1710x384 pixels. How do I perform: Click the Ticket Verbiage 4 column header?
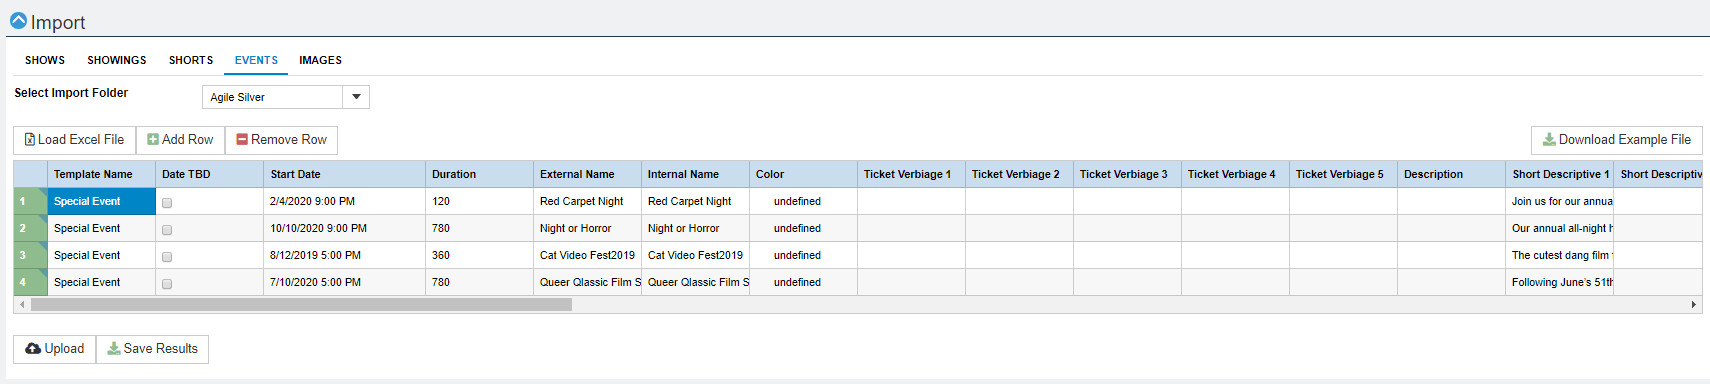tap(1235, 174)
